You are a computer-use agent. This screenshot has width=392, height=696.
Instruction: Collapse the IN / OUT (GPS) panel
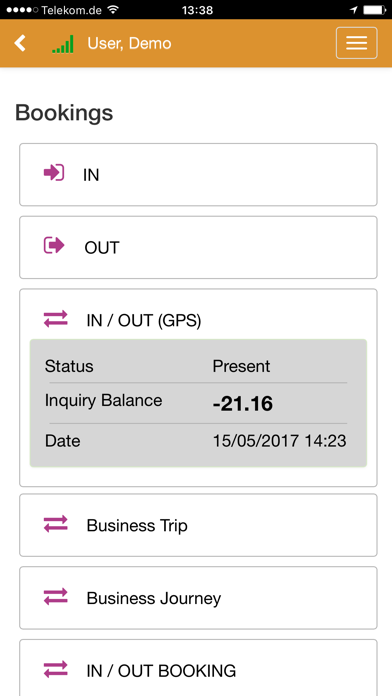click(198, 320)
